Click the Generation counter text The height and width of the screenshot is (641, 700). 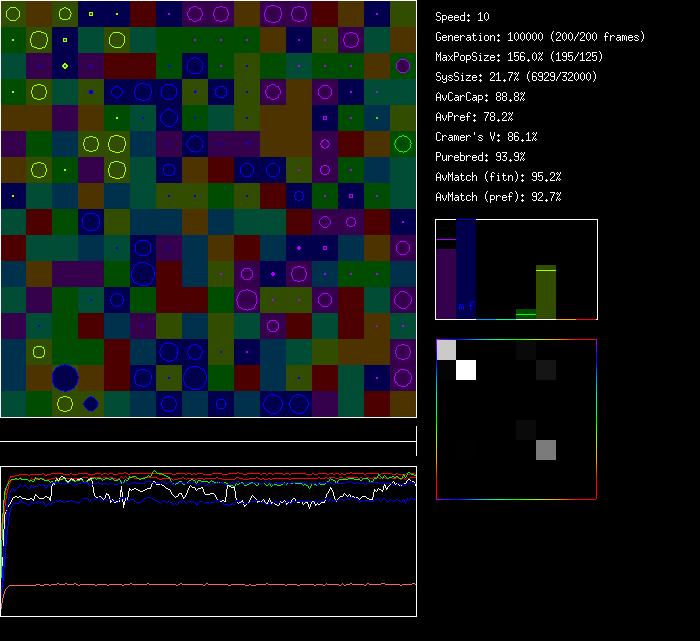click(x=540, y=37)
